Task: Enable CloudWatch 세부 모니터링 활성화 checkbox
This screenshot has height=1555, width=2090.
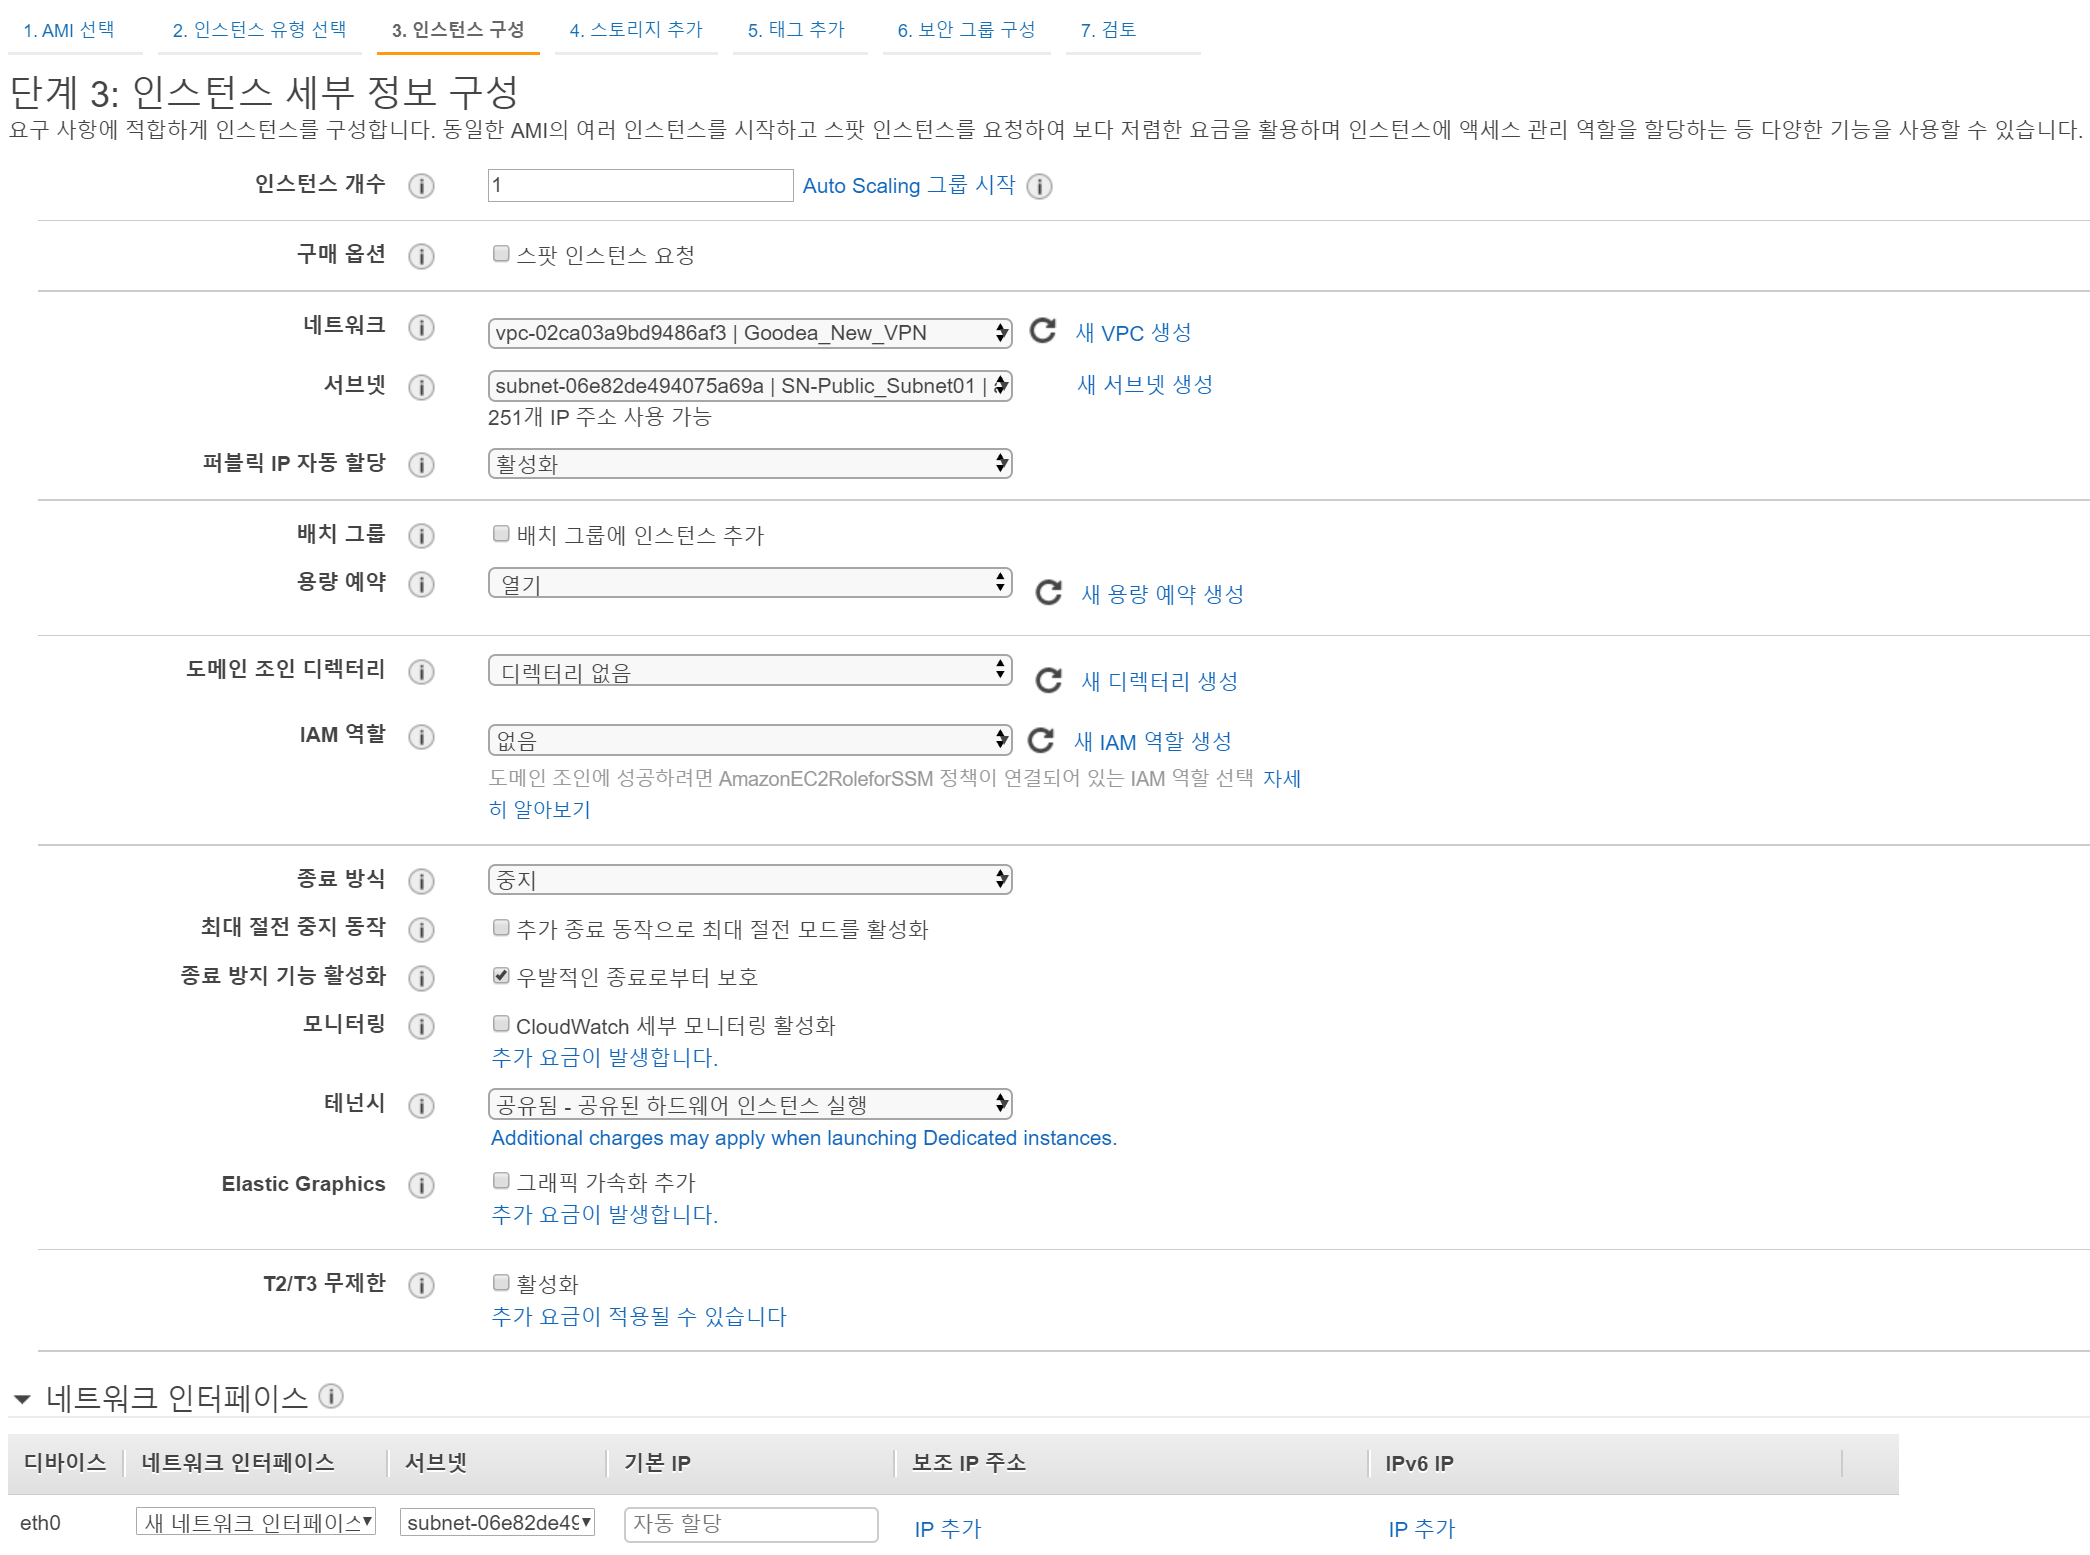Action: (x=501, y=1024)
